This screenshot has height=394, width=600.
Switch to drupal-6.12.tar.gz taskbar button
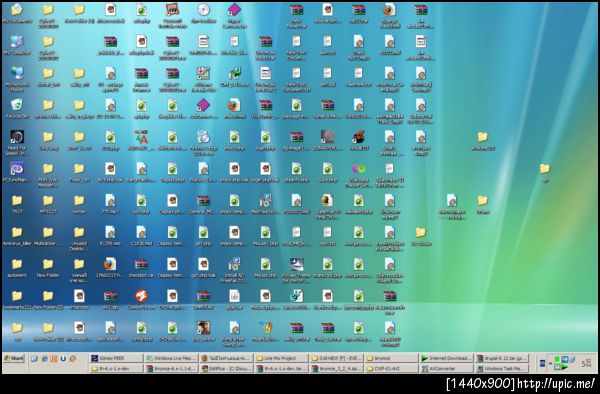click(501, 358)
